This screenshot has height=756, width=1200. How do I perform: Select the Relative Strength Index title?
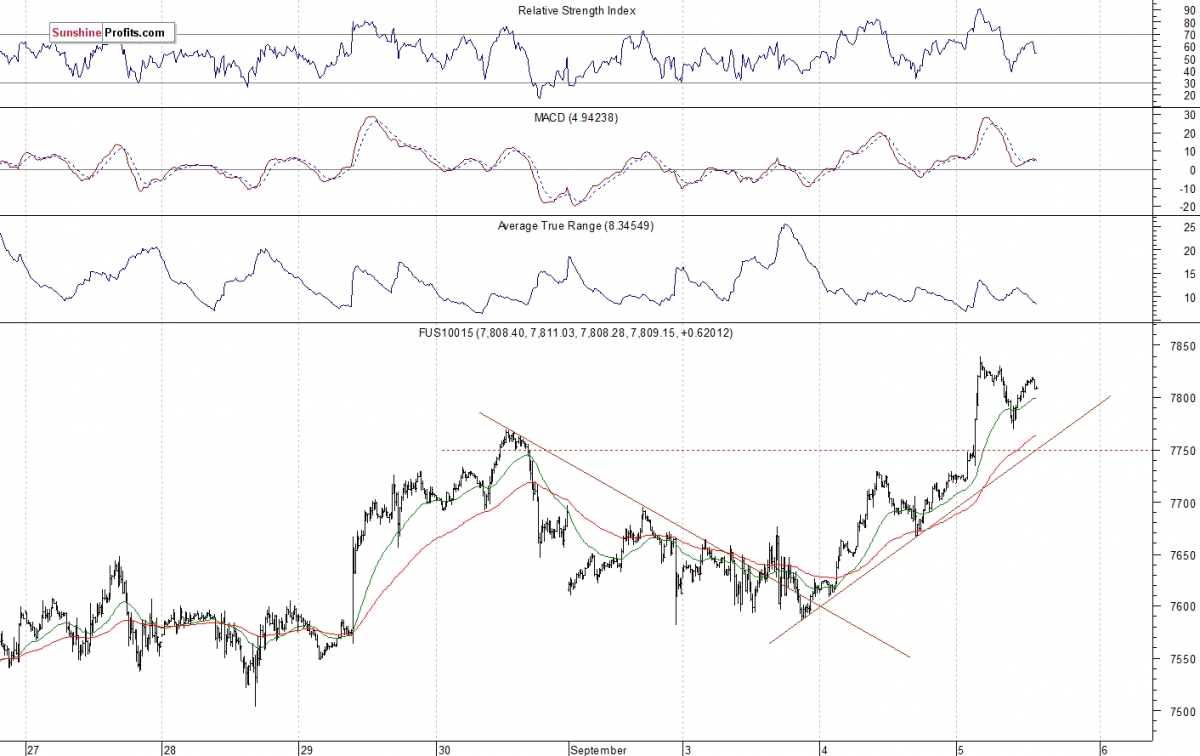click(576, 11)
